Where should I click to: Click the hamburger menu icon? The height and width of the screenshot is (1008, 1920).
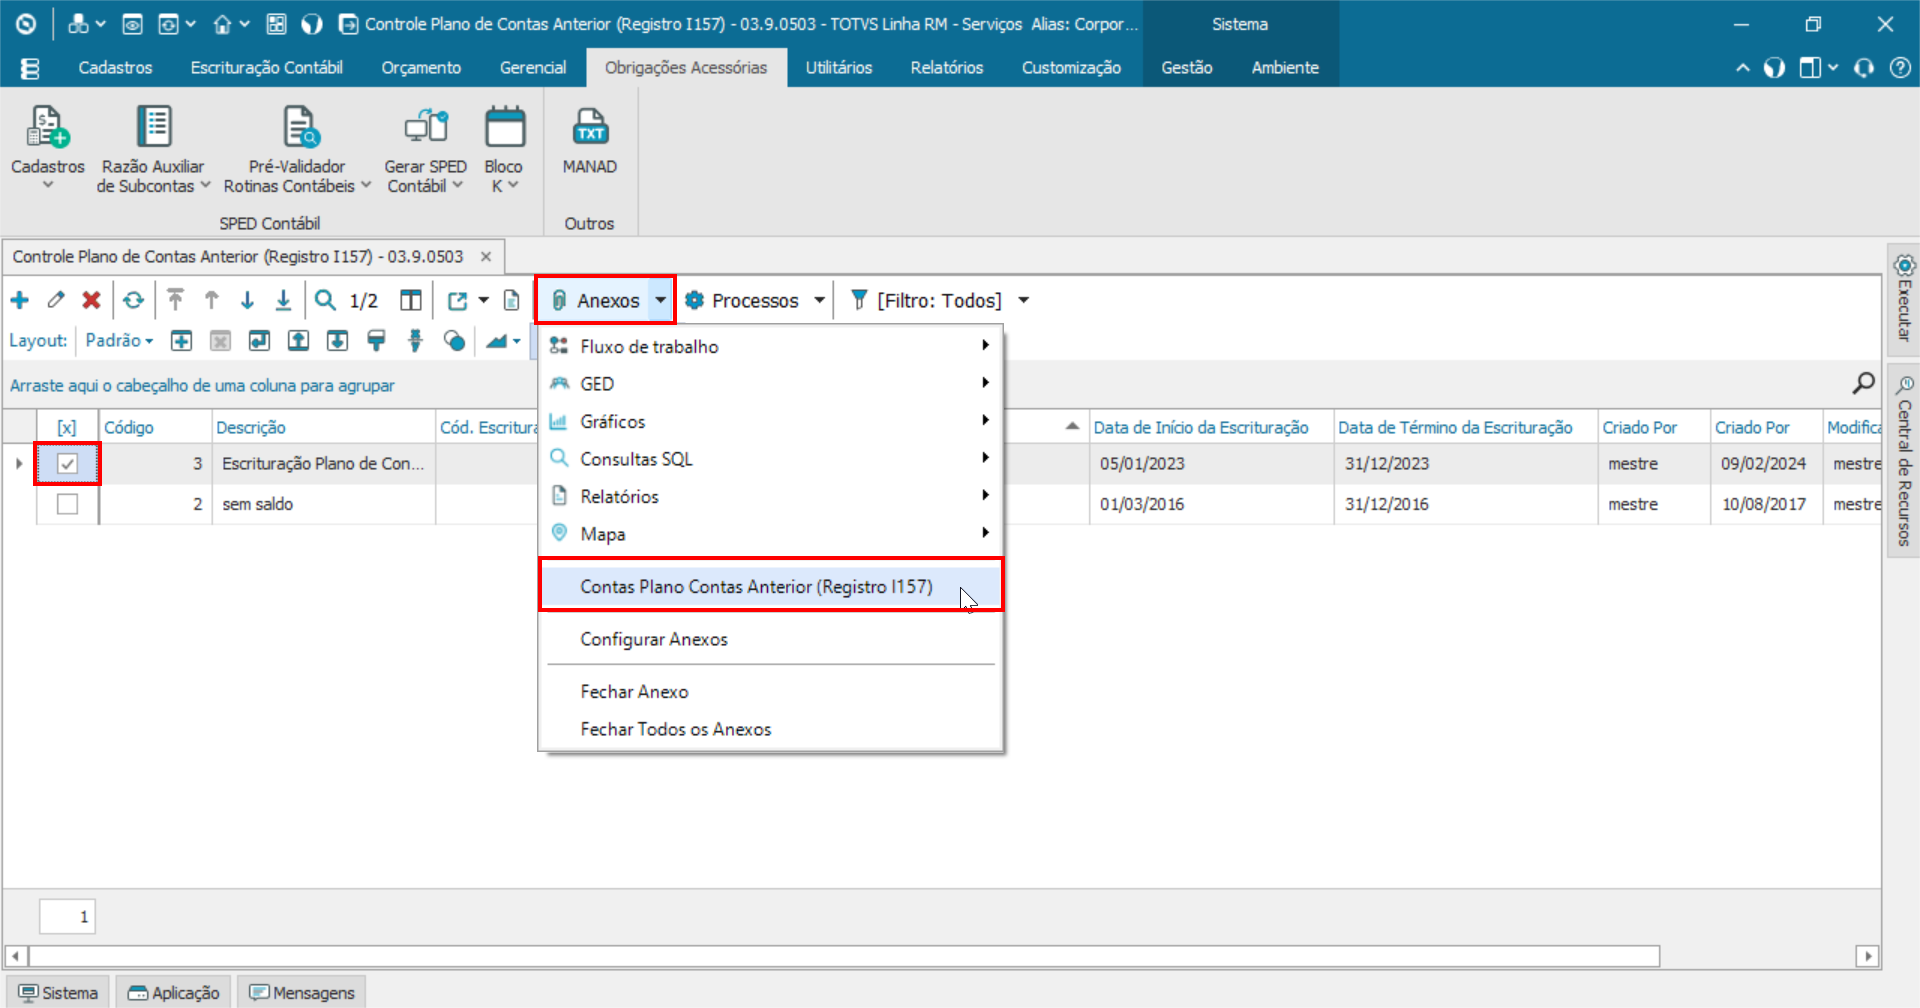click(x=30, y=68)
